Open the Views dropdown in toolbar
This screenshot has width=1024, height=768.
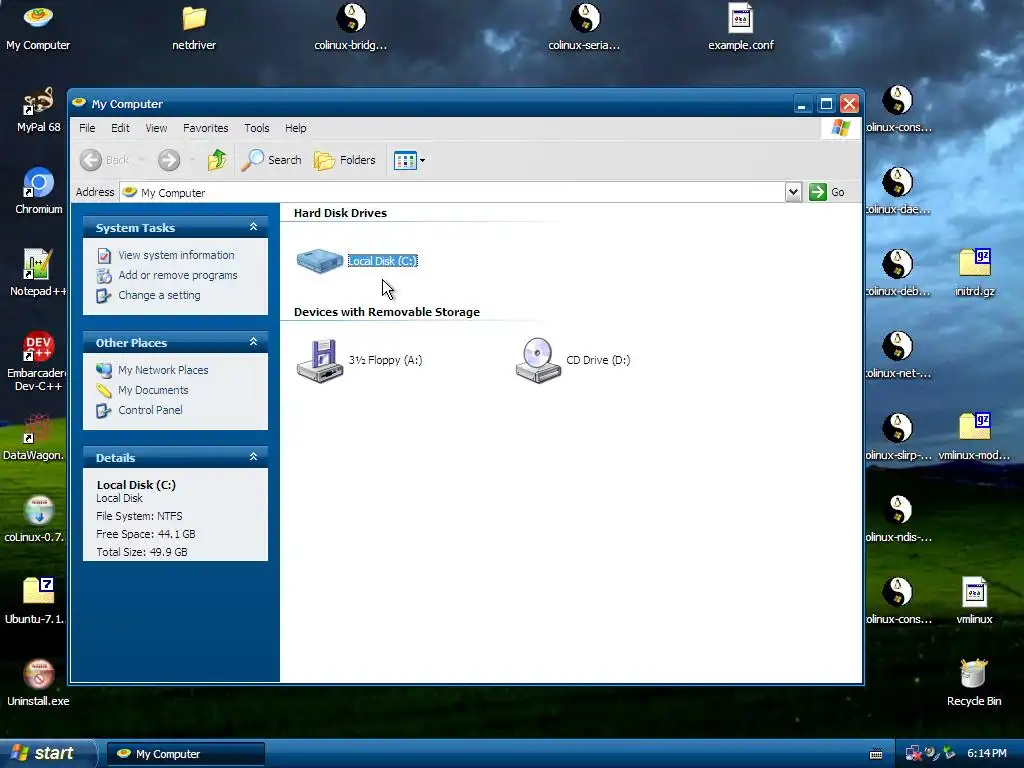409,160
